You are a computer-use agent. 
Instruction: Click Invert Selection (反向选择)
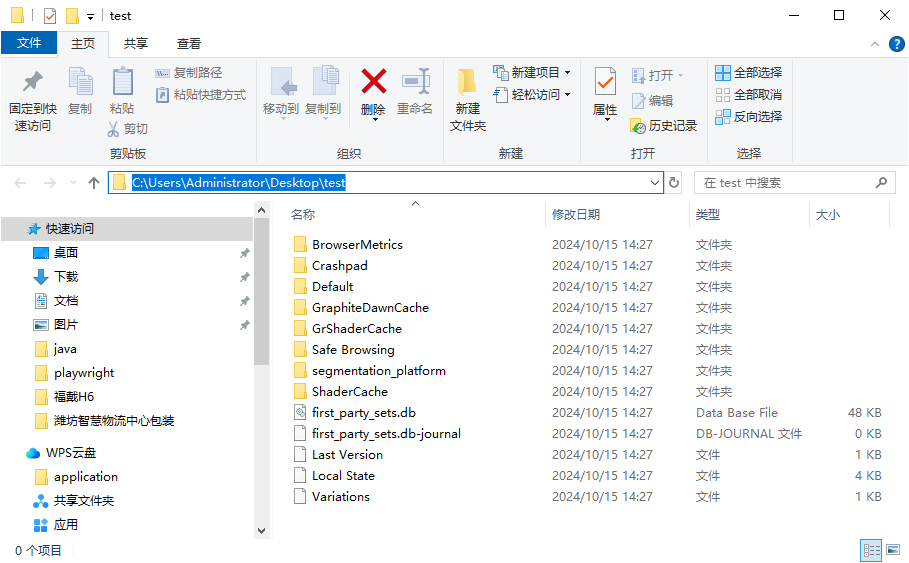tap(748, 117)
